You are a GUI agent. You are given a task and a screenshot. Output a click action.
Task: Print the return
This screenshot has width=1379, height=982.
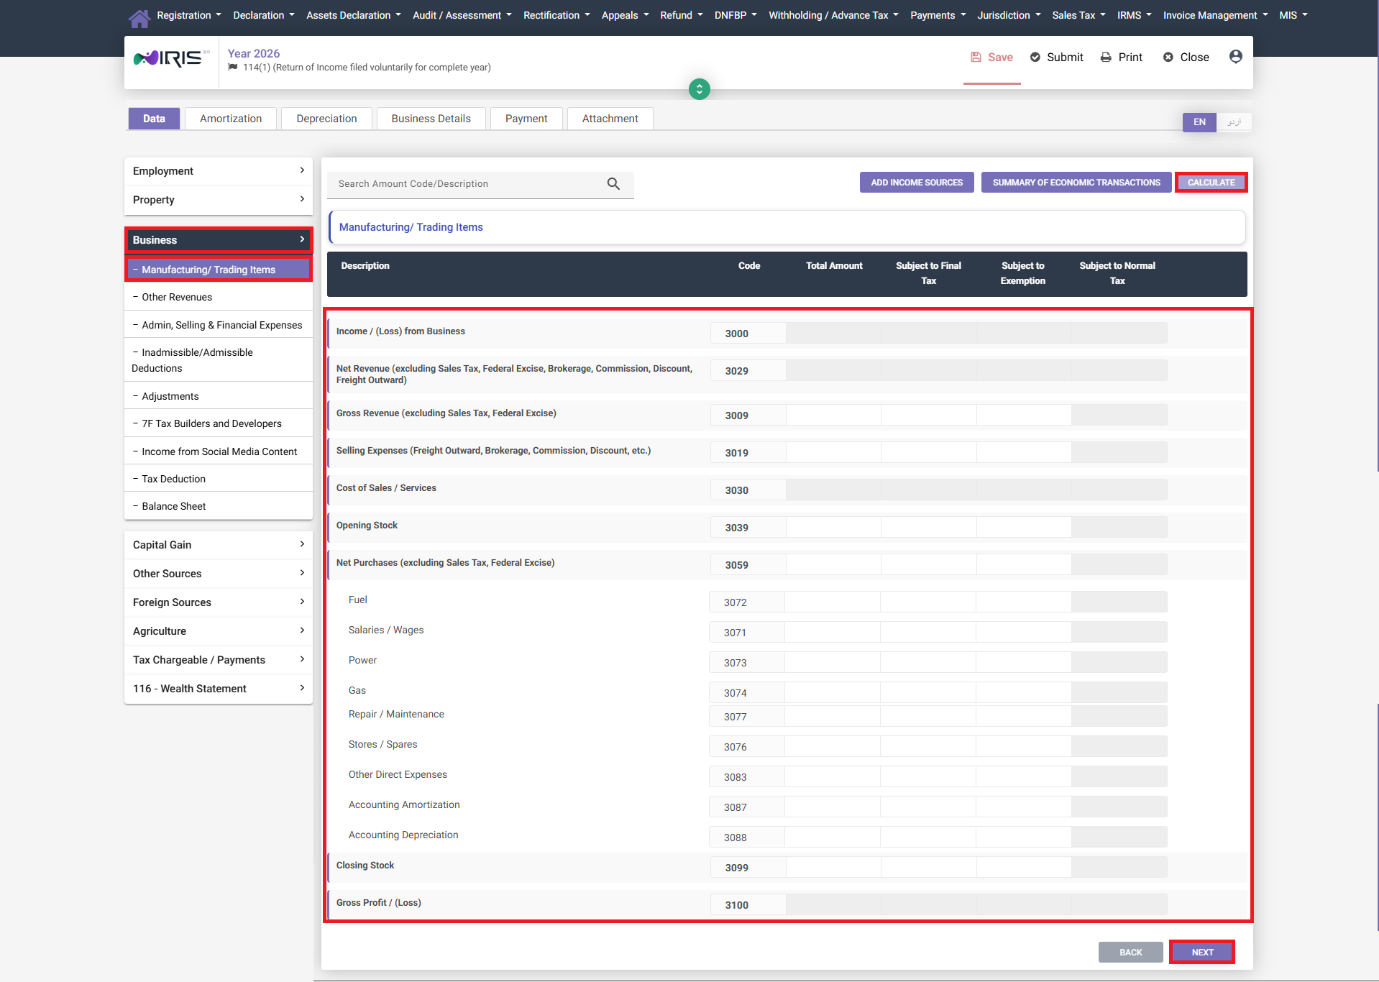[1121, 57]
